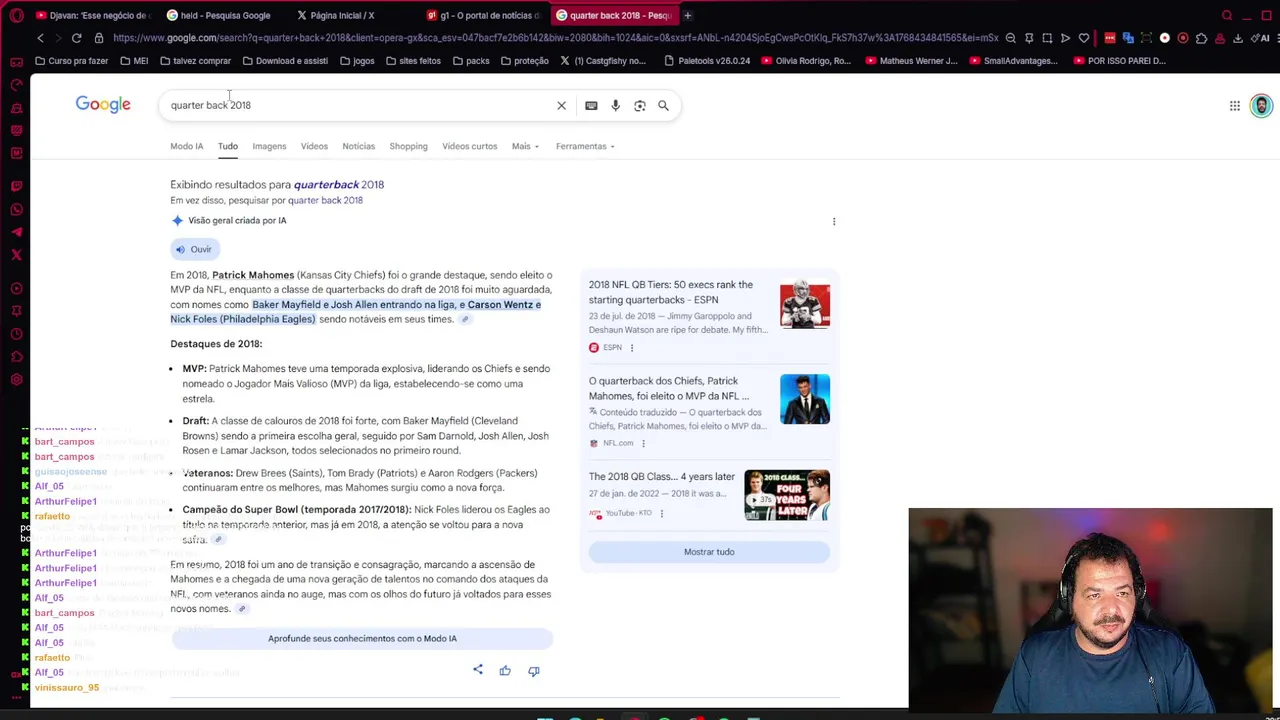Open three-dot menu next to ESPN source
1280x720 pixels.
[632, 348]
